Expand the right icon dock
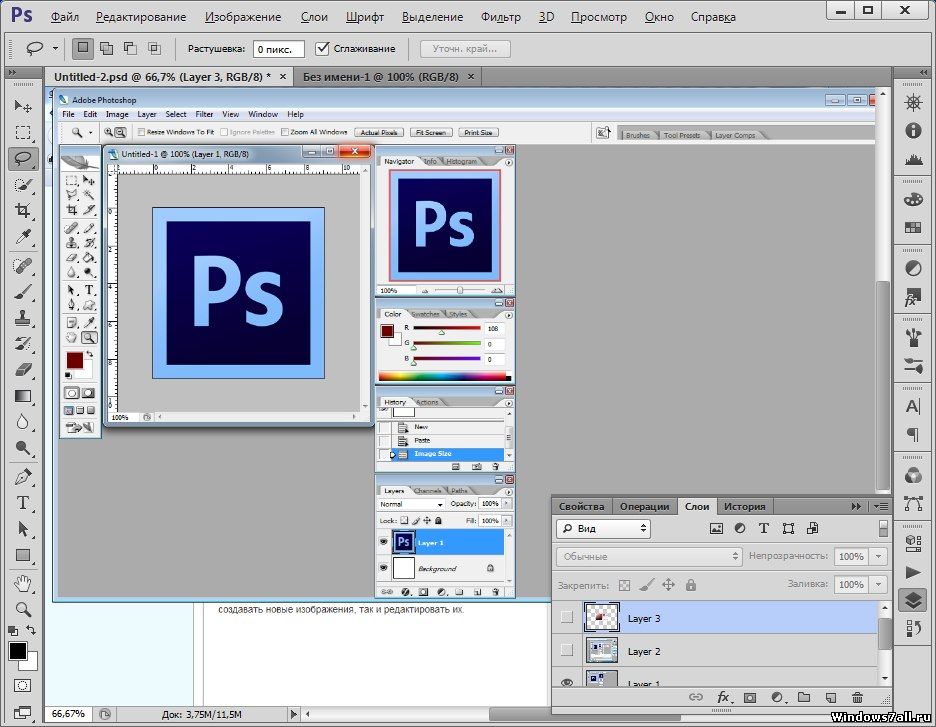Viewport: 936px width, 727px height. [922, 72]
